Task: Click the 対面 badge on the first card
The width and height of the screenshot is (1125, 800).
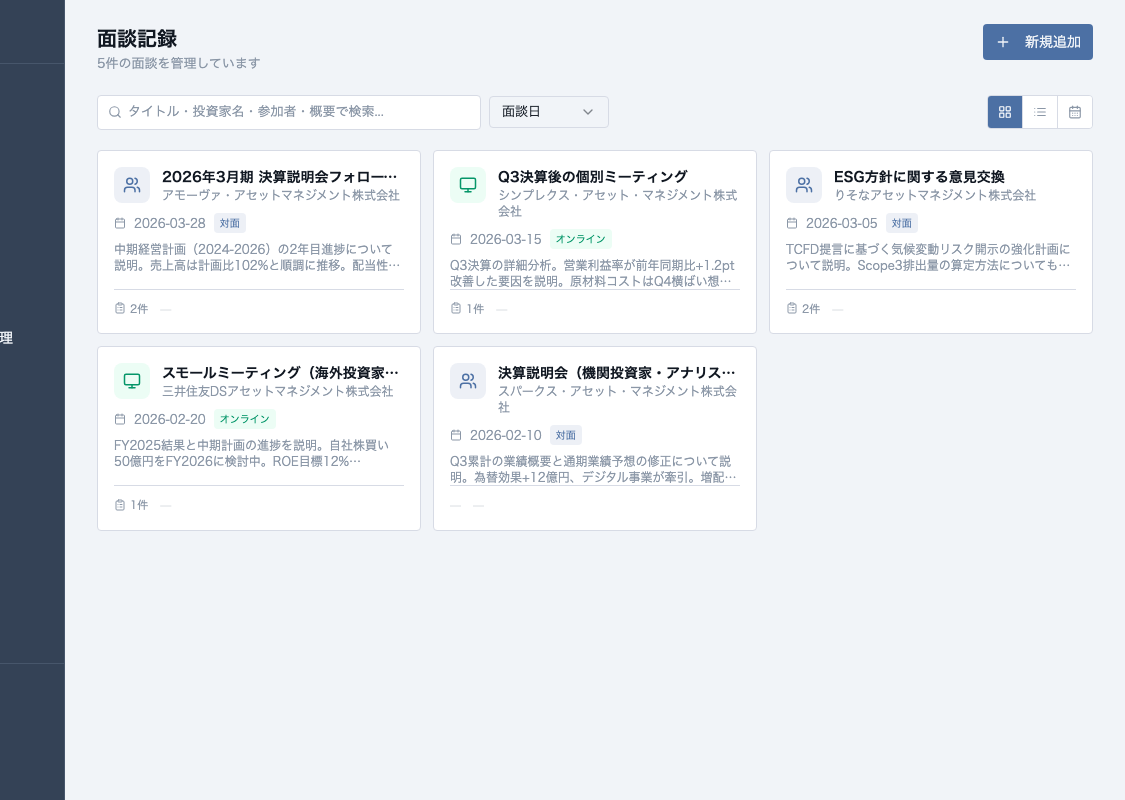Action: point(229,223)
